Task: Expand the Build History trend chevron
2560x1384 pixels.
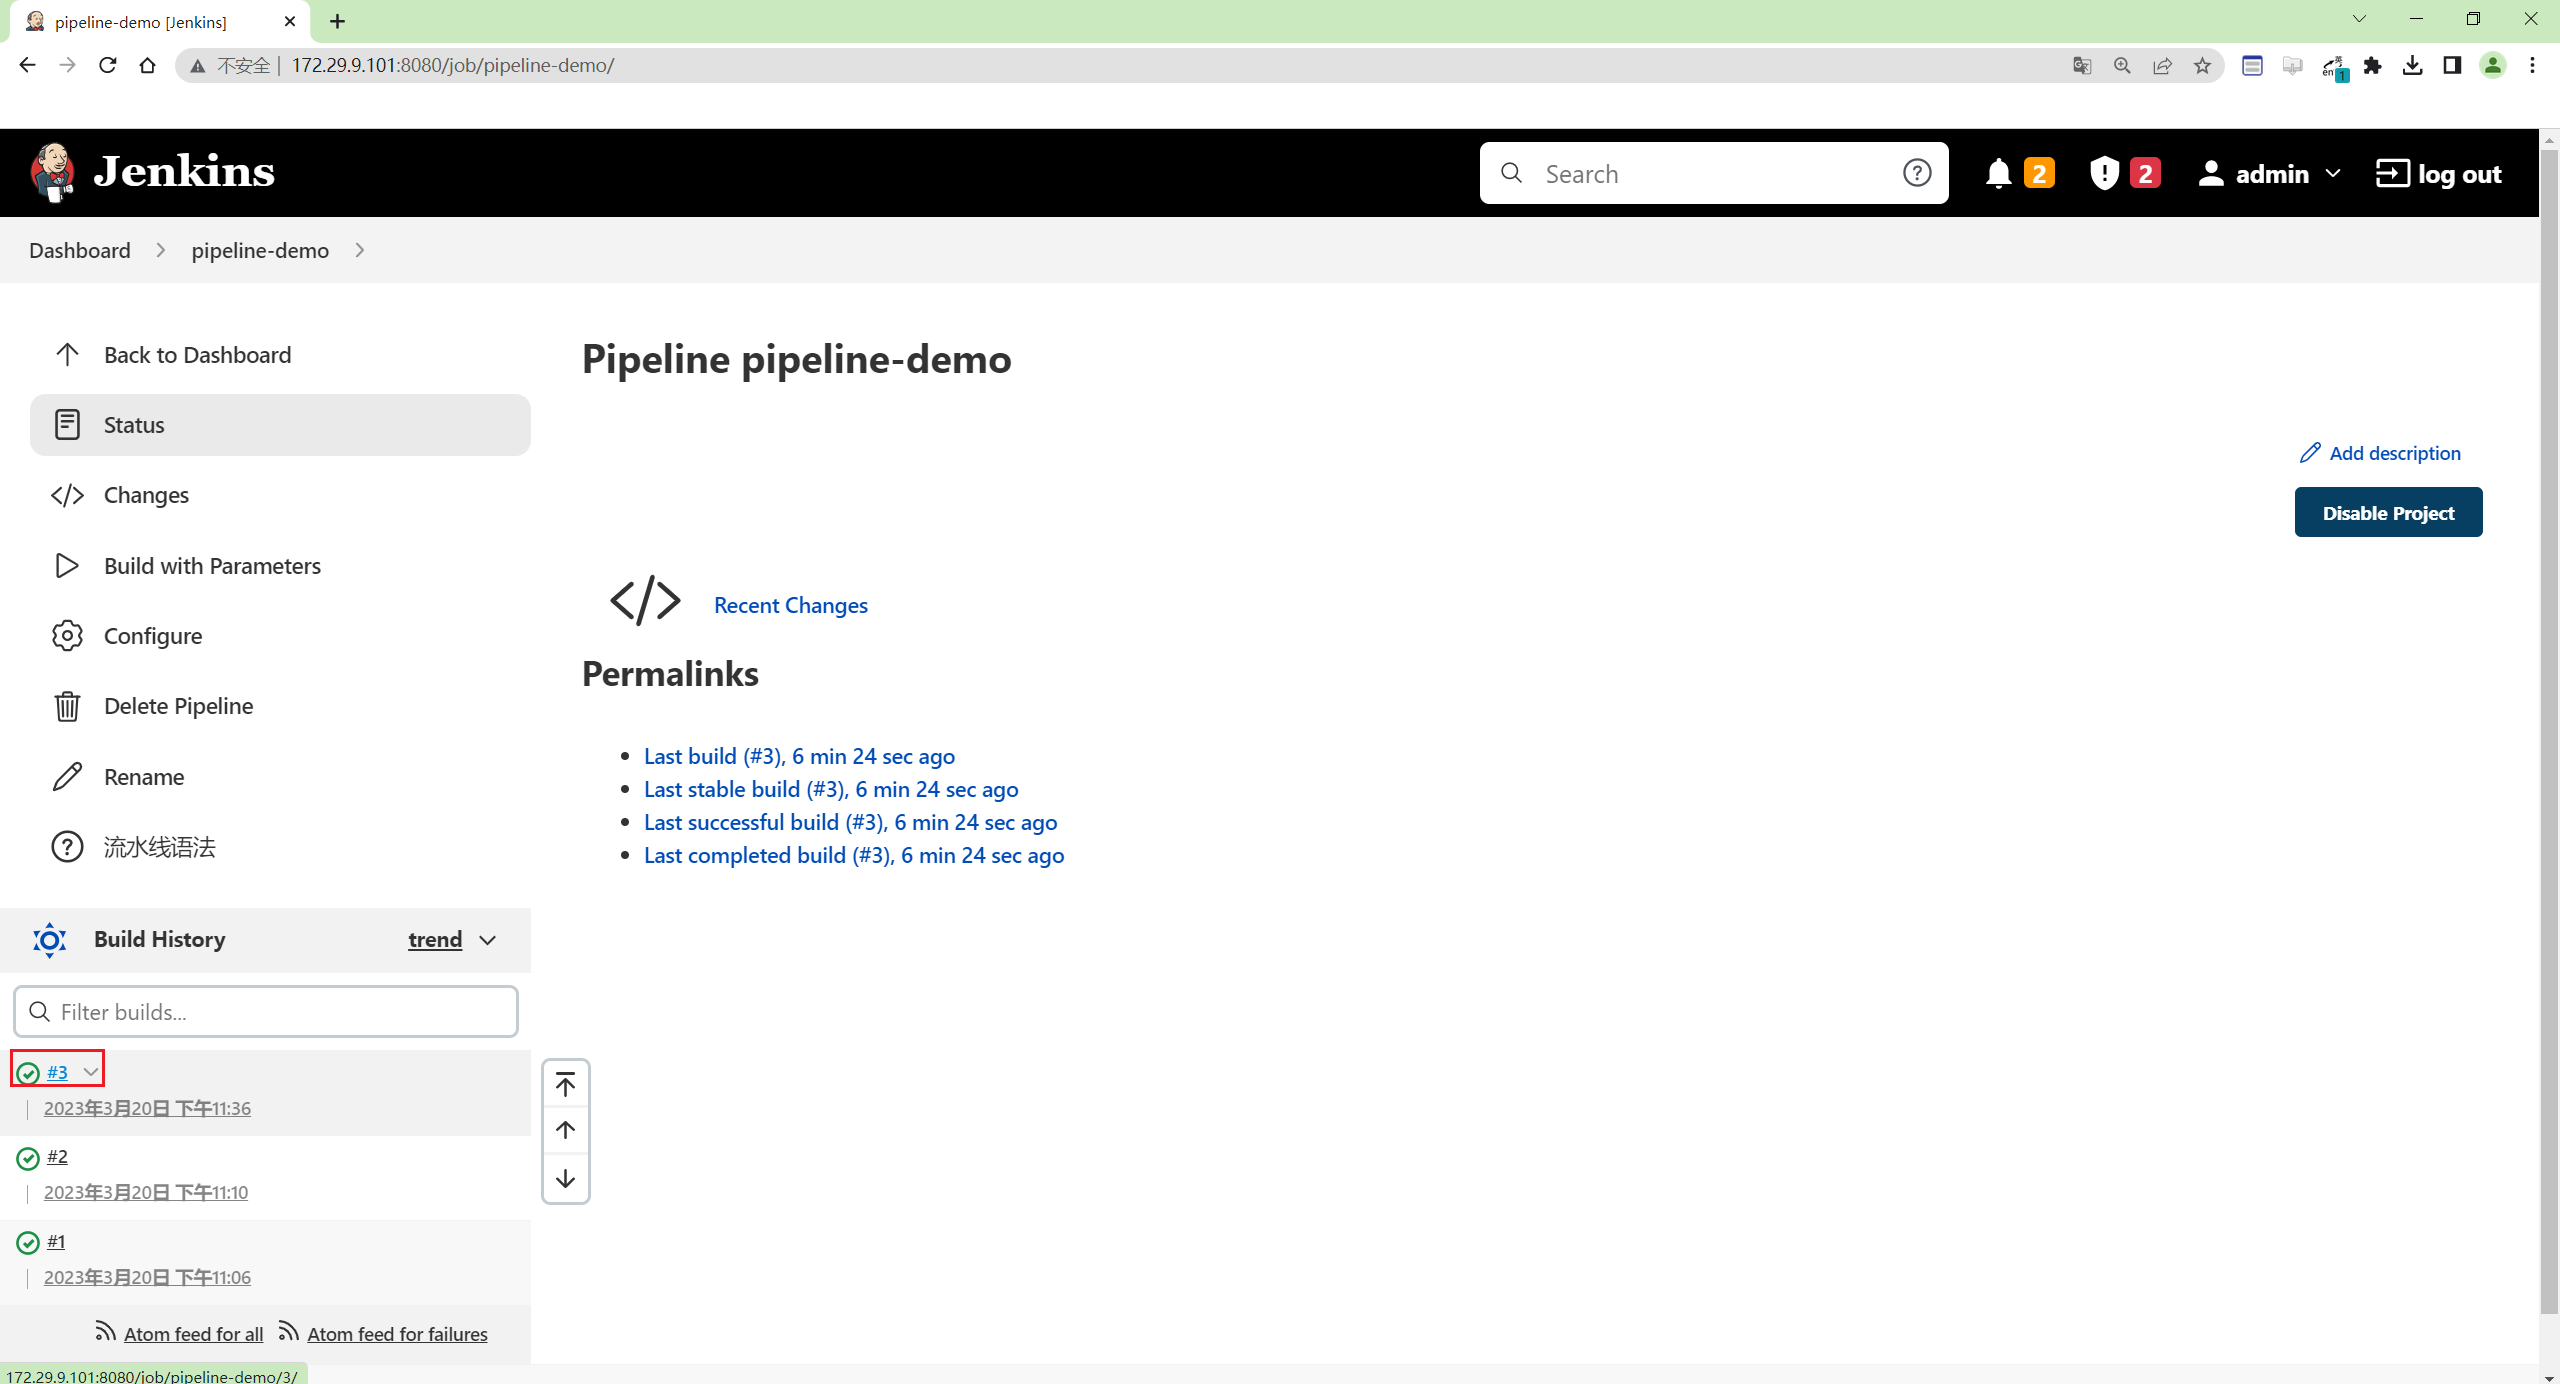Action: [487, 940]
